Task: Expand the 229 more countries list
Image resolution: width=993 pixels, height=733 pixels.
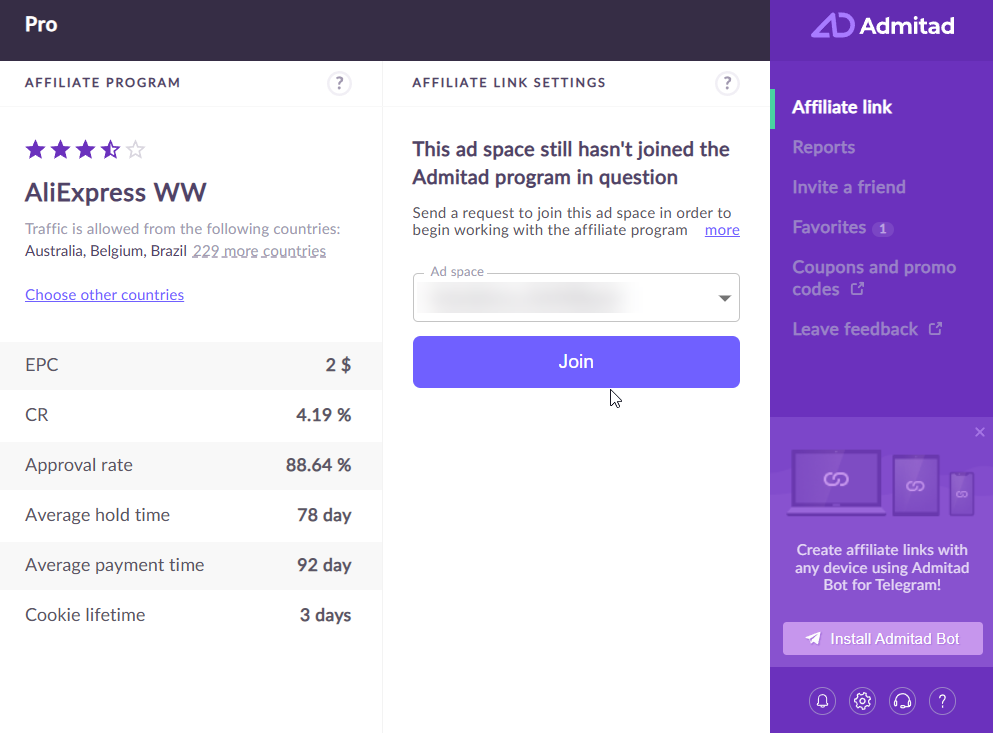Action: pyautogui.click(x=259, y=251)
